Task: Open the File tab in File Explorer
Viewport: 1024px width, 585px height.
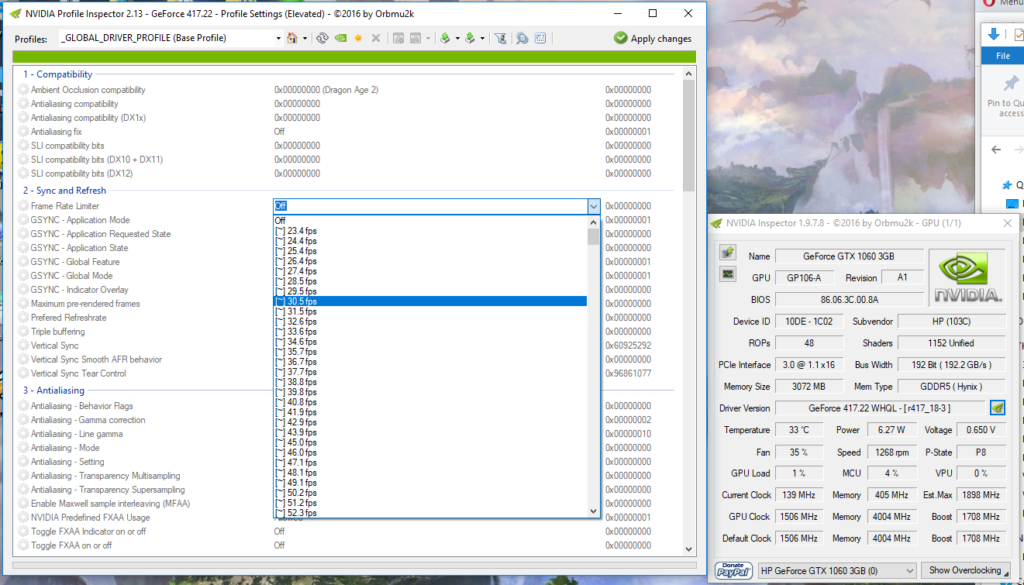Action: tap(1002, 56)
